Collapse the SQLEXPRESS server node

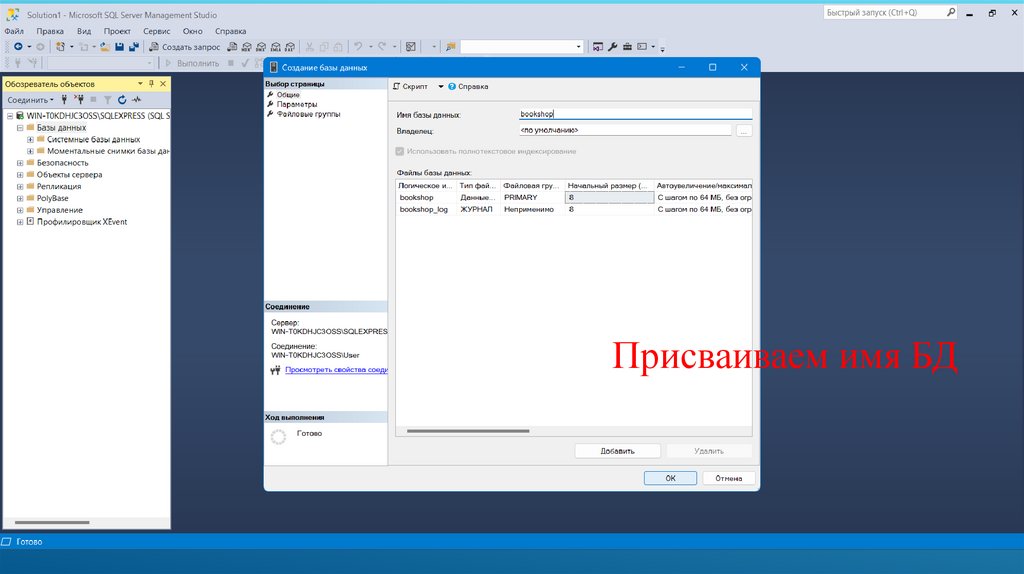[10, 116]
